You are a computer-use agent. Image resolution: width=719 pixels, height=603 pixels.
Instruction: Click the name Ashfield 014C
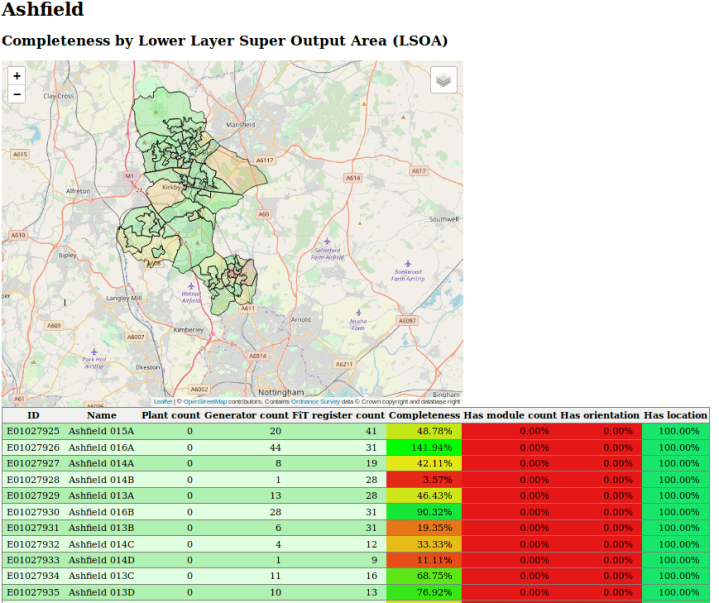[x=101, y=544]
